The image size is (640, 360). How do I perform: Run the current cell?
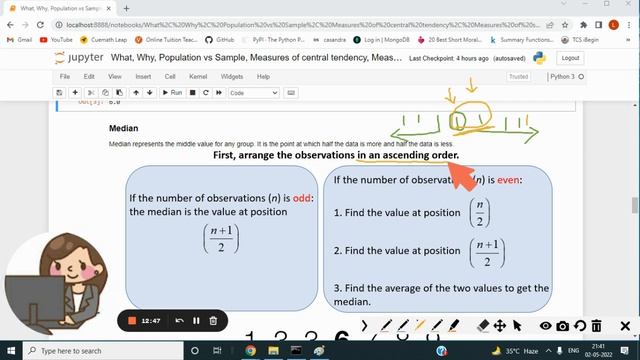[x=172, y=93]
